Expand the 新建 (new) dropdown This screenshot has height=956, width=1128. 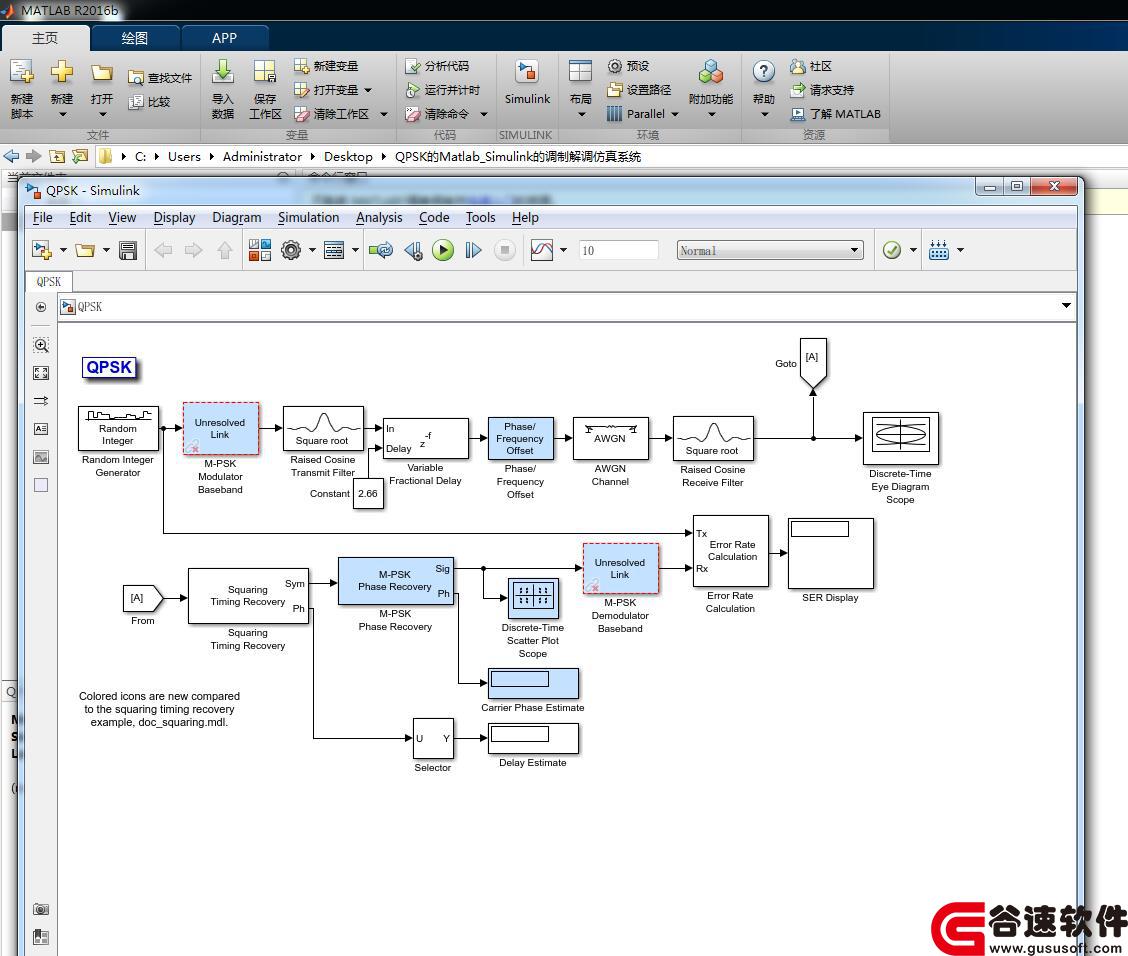click(62, 114)
